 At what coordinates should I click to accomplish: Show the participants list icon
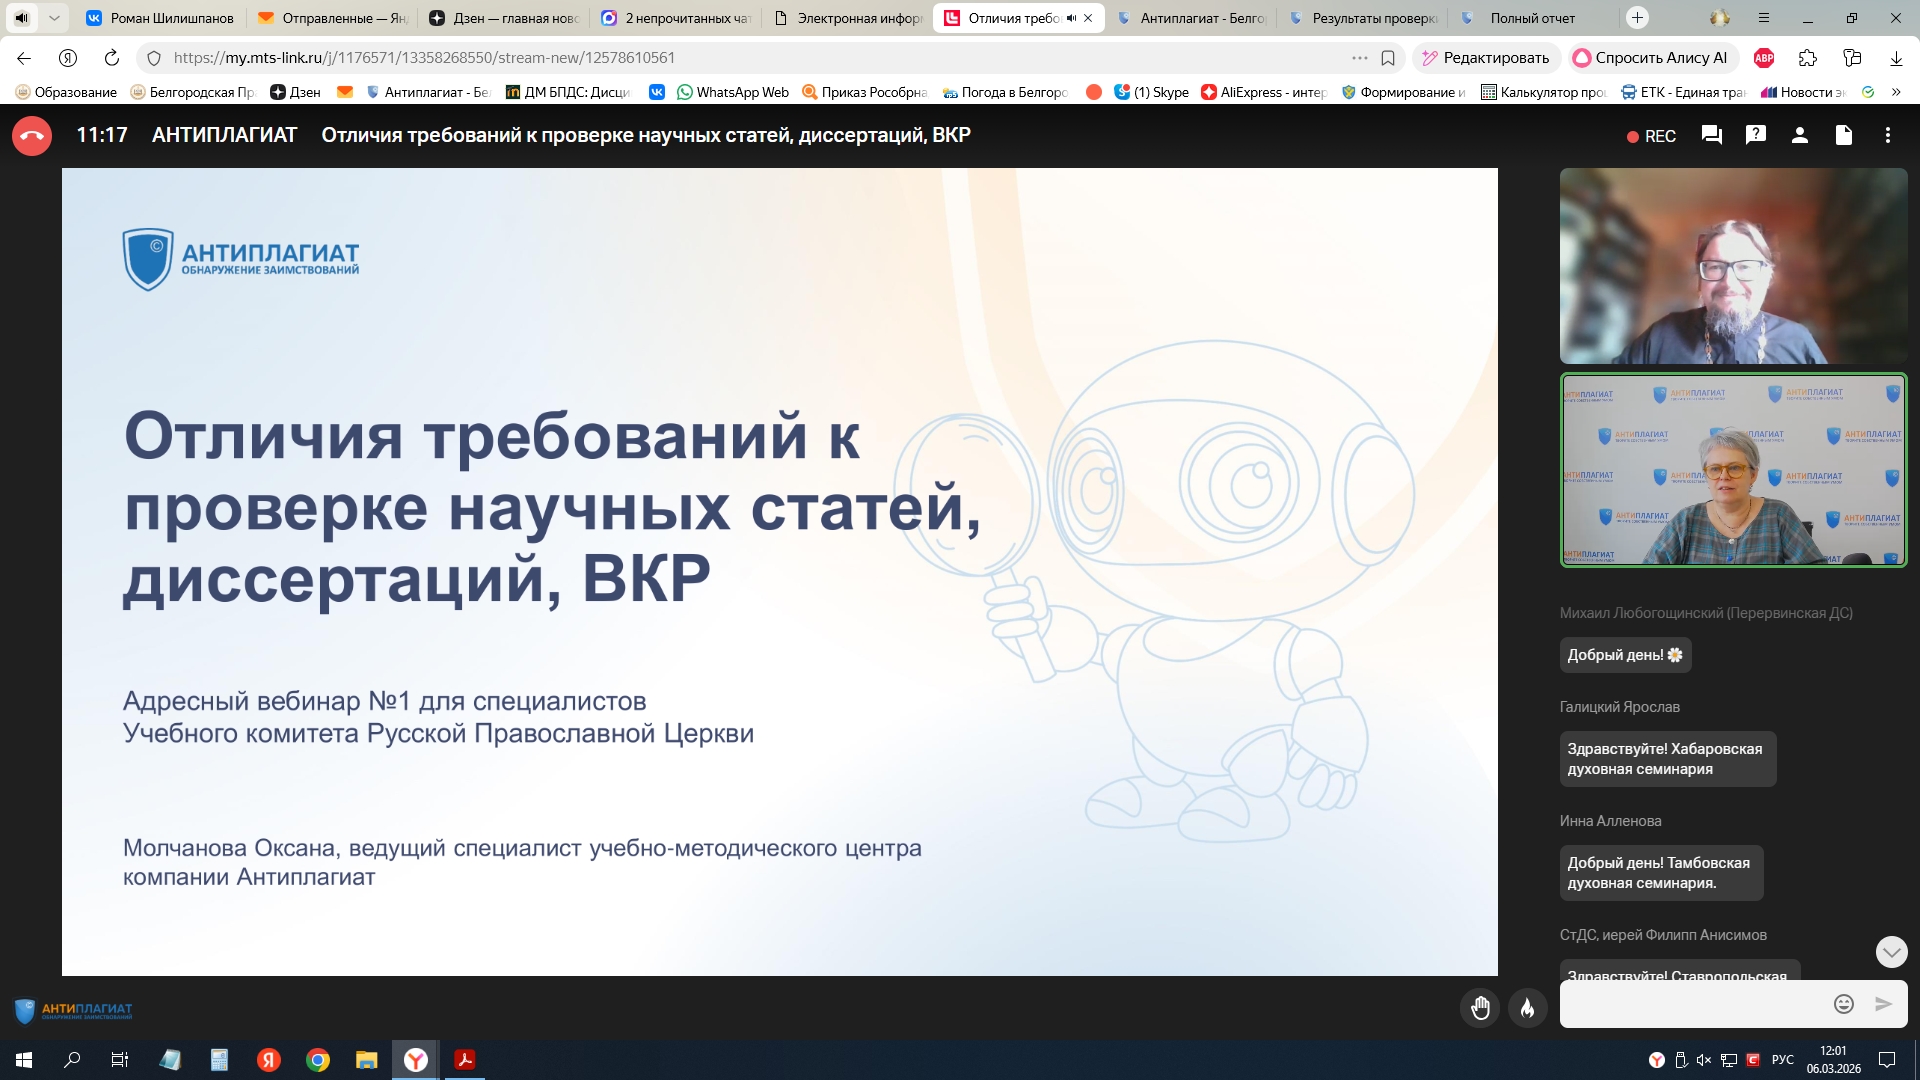1799,136
